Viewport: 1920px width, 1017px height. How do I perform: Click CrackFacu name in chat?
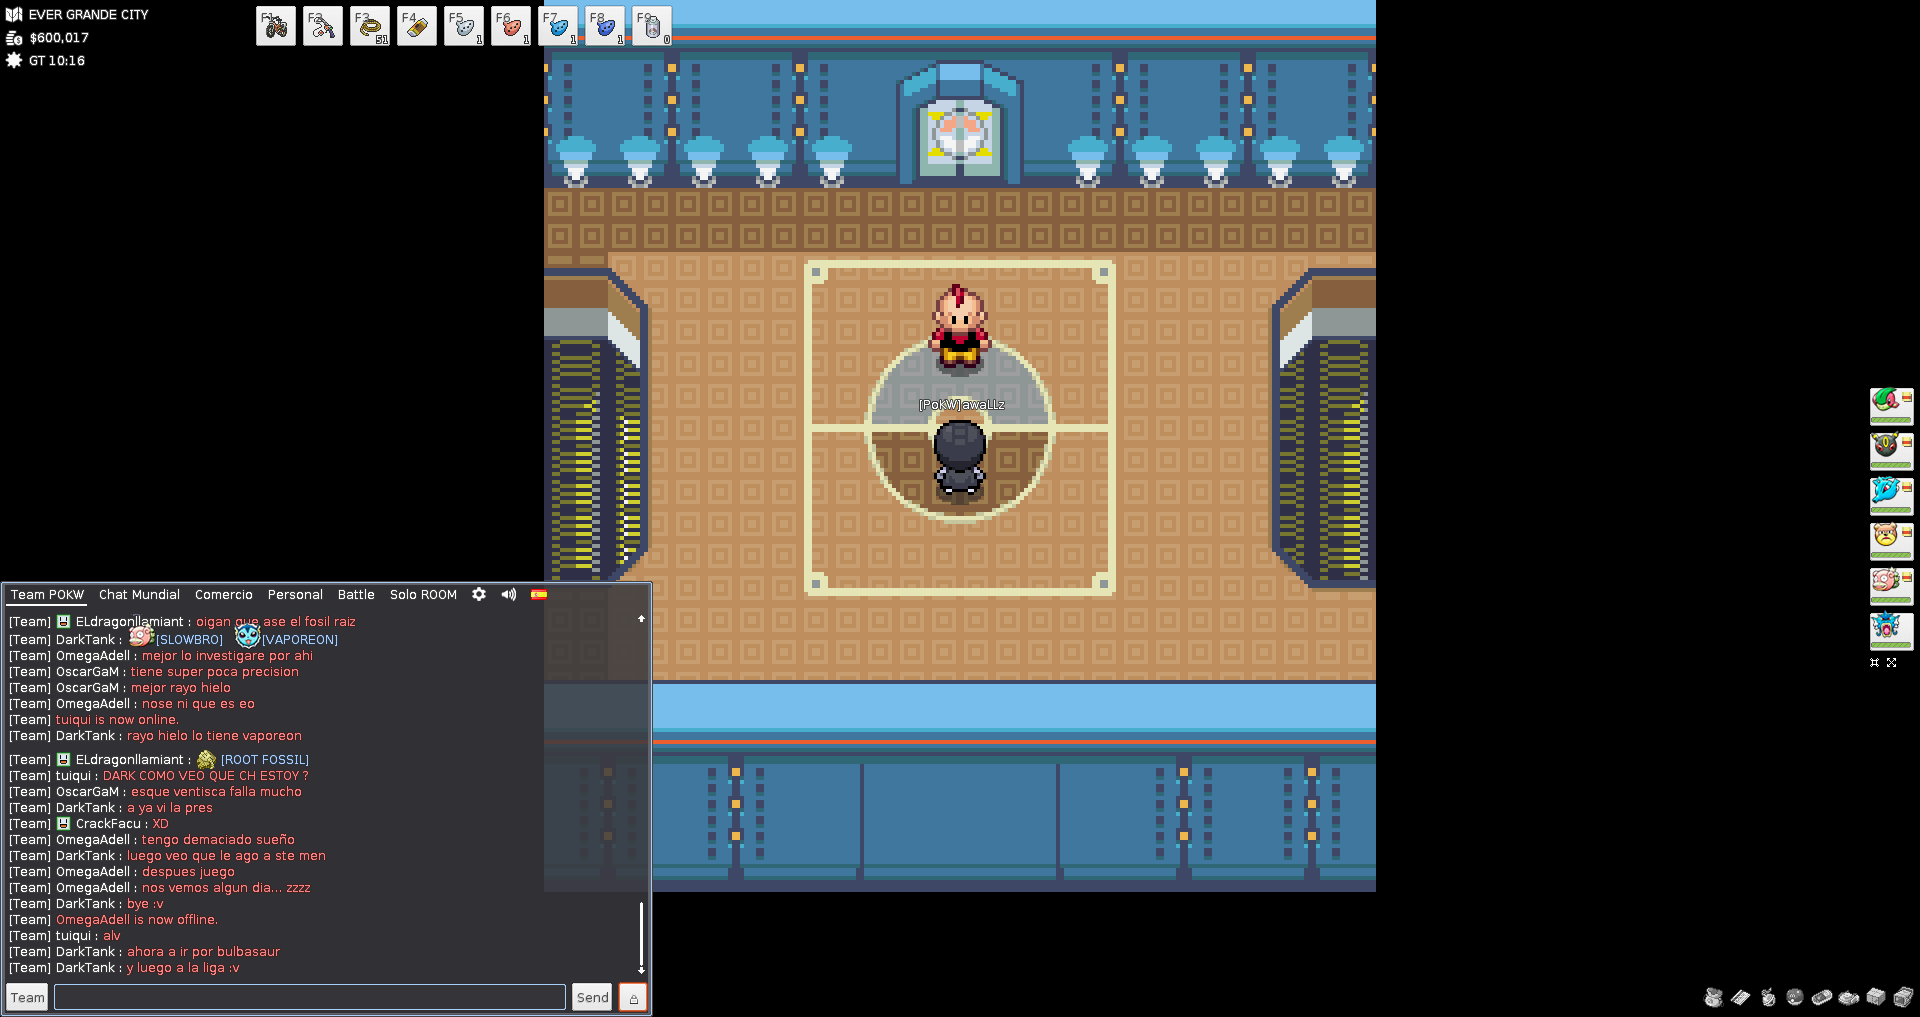tap(108, 823)
